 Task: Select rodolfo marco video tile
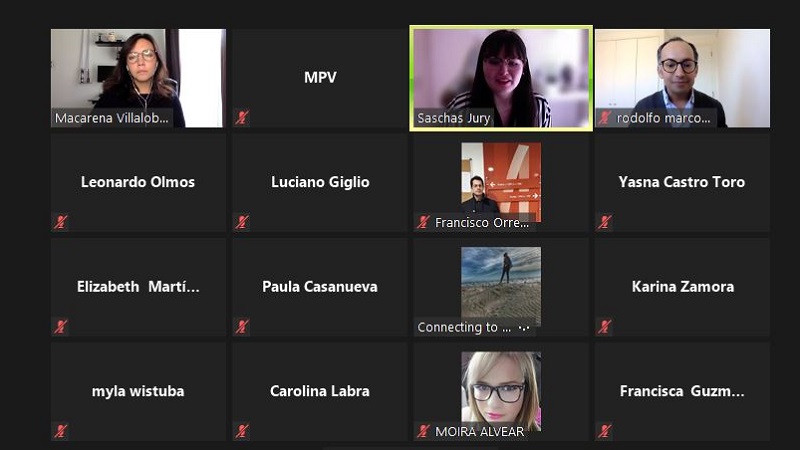[x=683, y=78]
